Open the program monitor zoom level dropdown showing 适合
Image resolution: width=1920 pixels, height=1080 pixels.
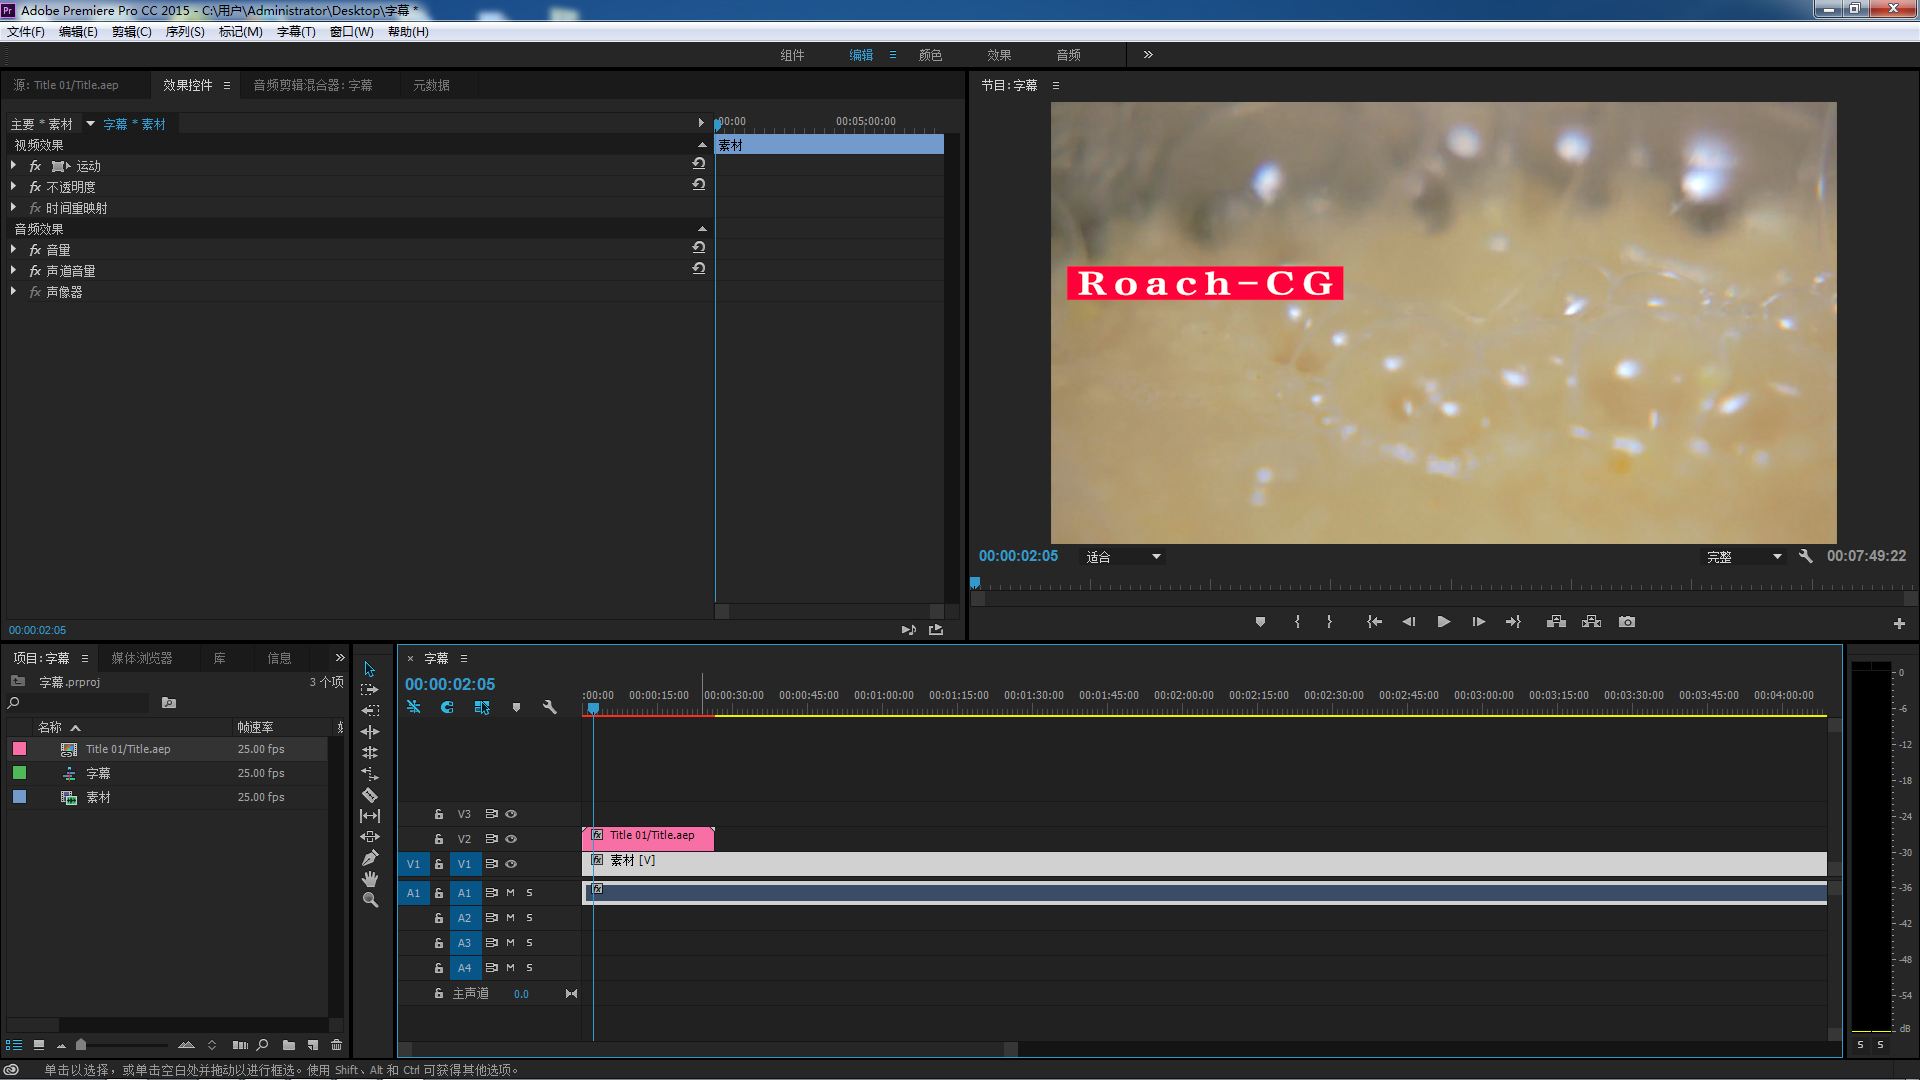pyautogui.click(x=1122, y=556)
